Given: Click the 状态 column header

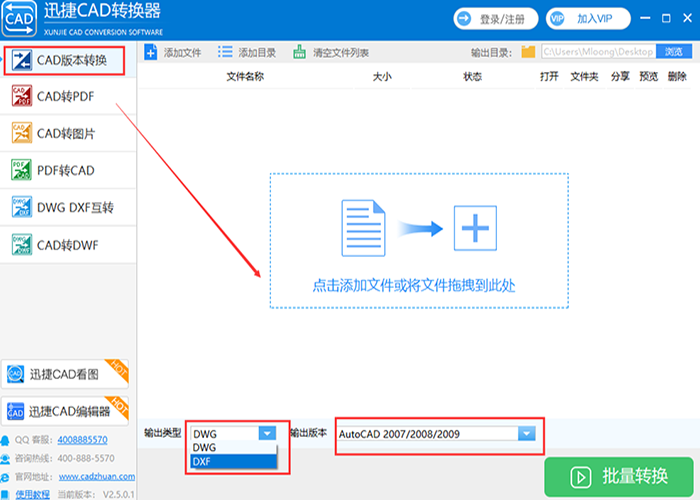Looking at the screenshot, I should (x=472, y=76).
